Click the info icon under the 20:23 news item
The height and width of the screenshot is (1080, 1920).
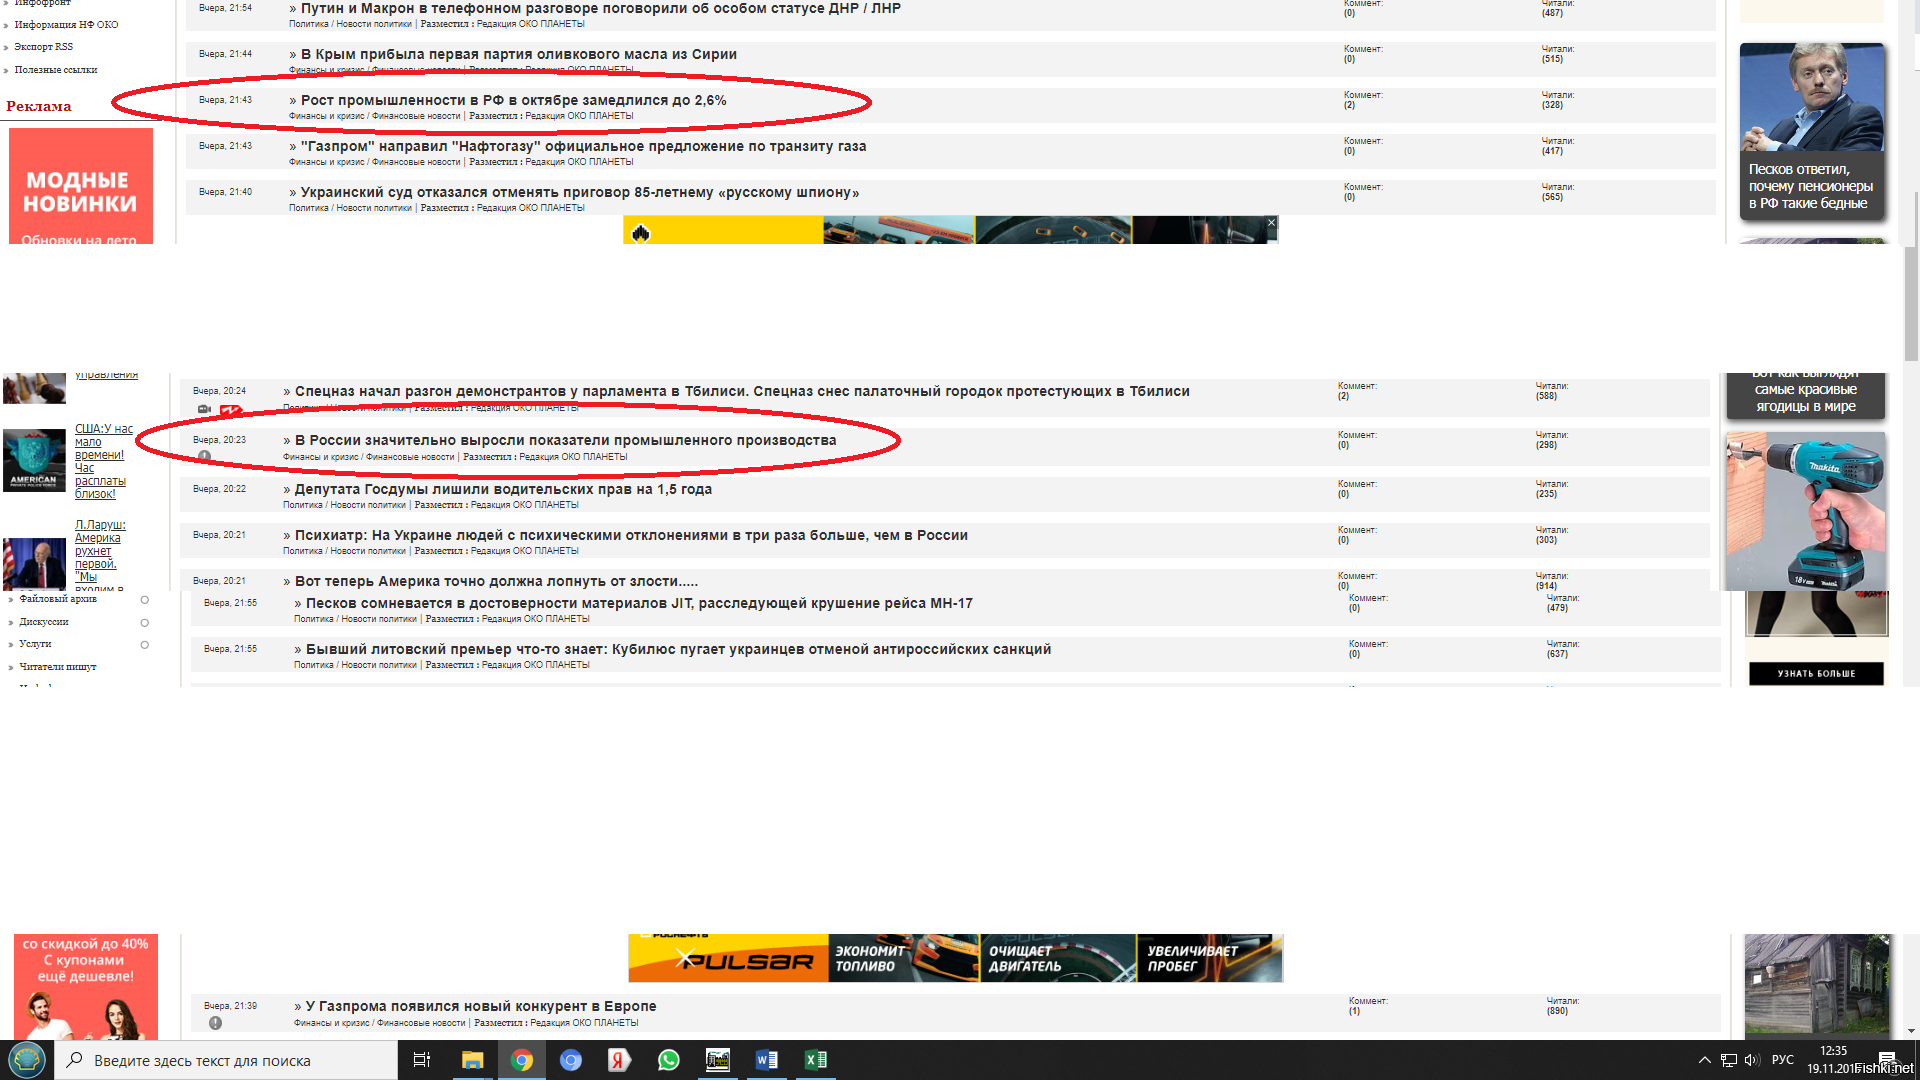204,456
